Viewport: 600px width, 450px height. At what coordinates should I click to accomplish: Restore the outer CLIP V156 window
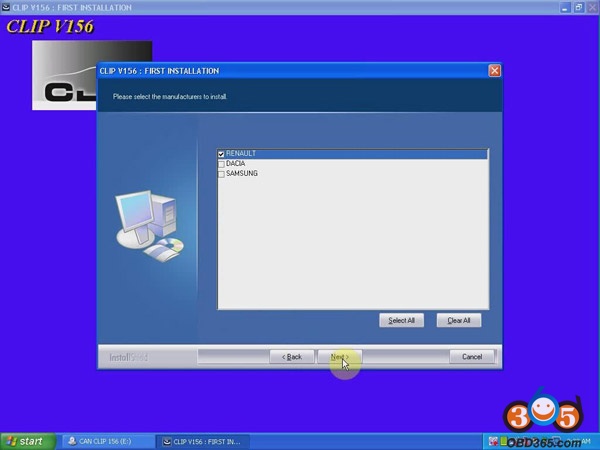click(579, 7)
